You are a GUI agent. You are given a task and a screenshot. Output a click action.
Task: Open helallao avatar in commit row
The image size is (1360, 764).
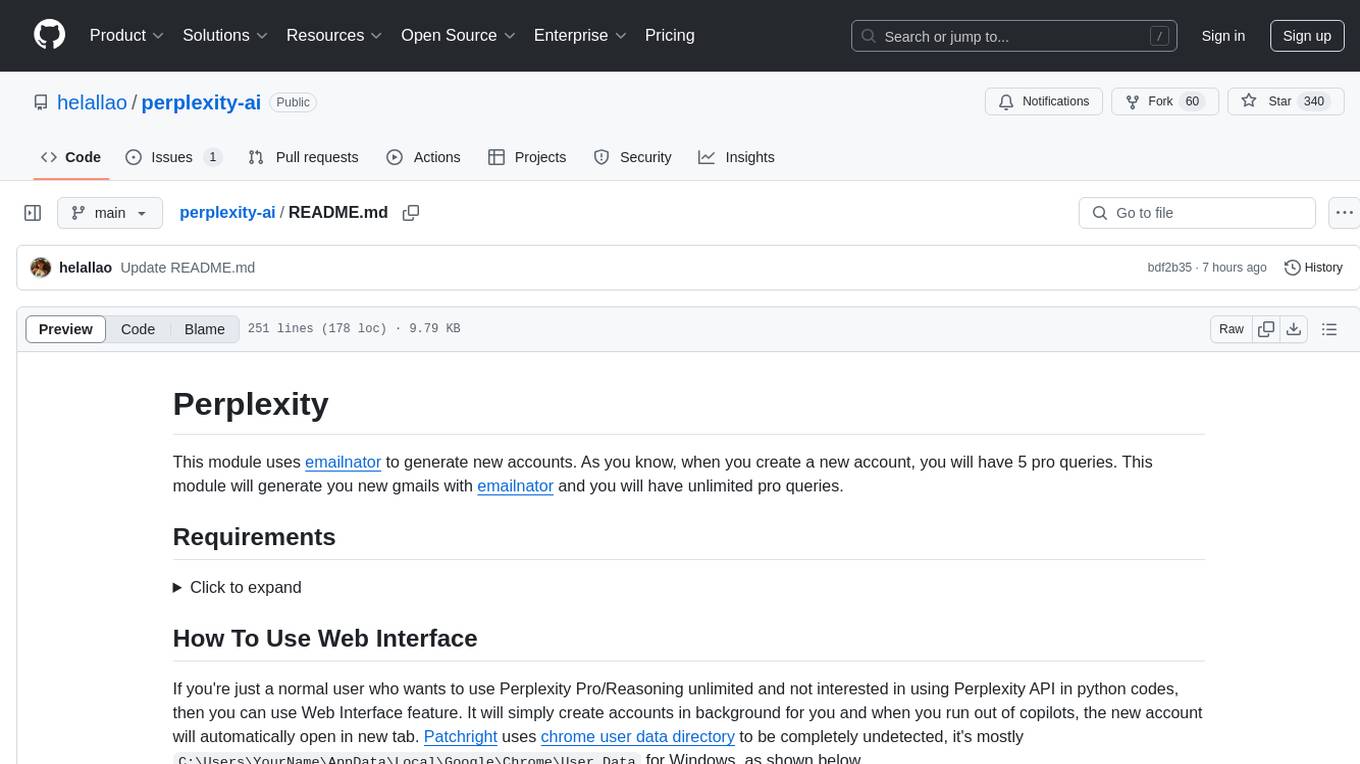click(x=41, y=267)
